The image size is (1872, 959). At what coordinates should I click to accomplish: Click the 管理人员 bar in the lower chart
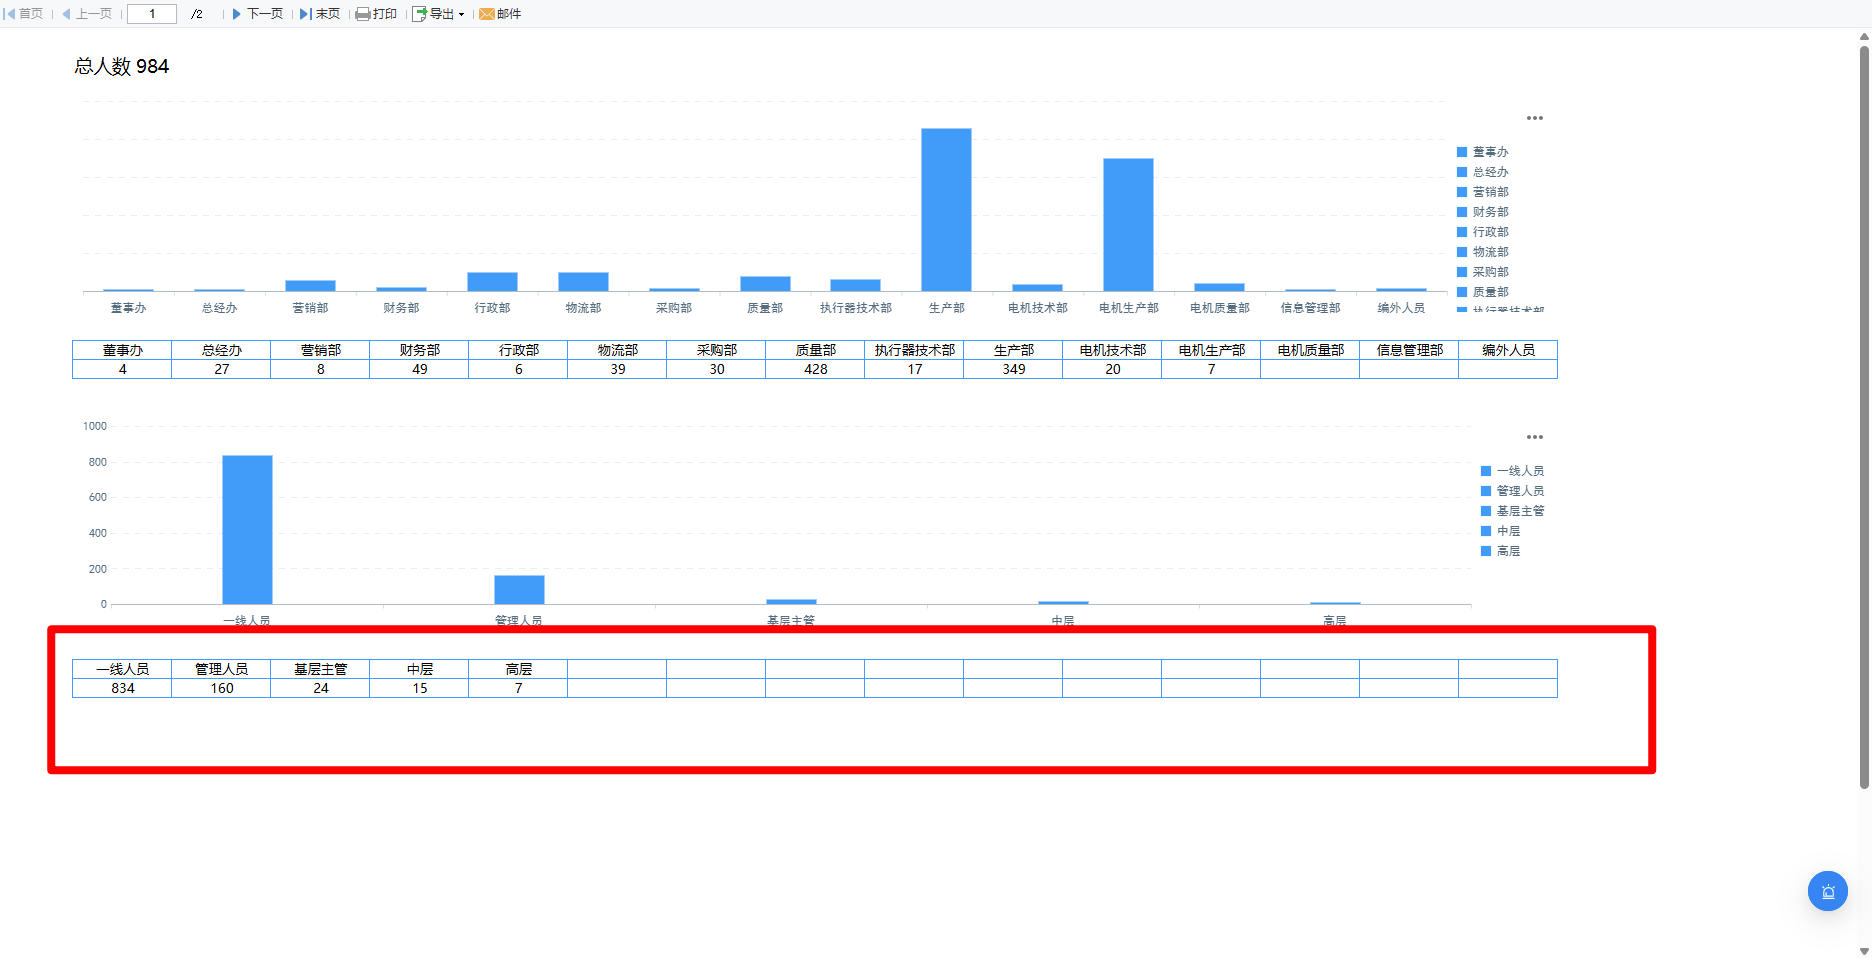tap(519, 590)
